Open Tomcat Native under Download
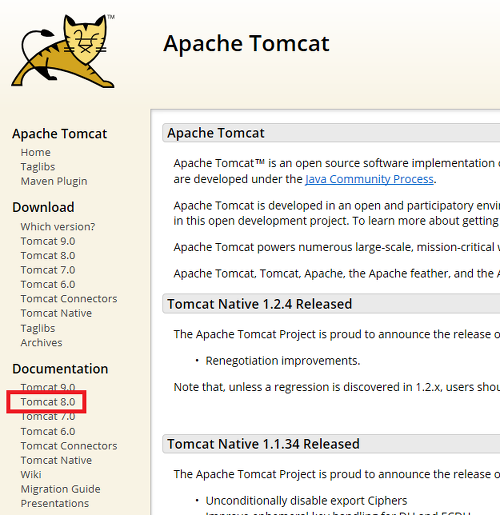The width and height of the screenshot is (500, 515). tap(56, 313)
